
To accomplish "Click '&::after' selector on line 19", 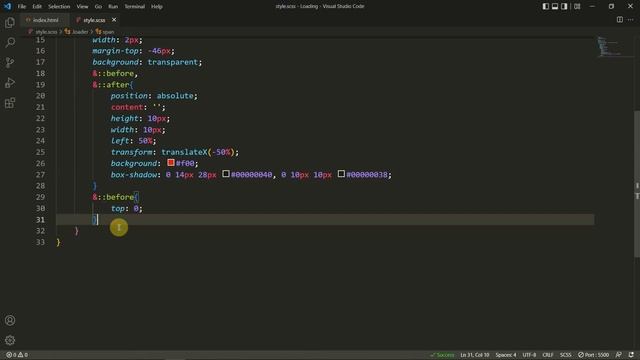I will (111, 85).
